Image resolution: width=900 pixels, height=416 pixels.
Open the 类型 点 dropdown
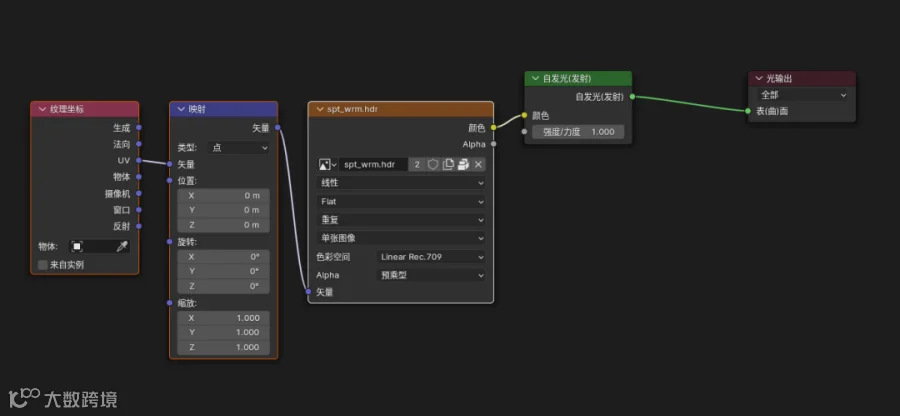238,148
